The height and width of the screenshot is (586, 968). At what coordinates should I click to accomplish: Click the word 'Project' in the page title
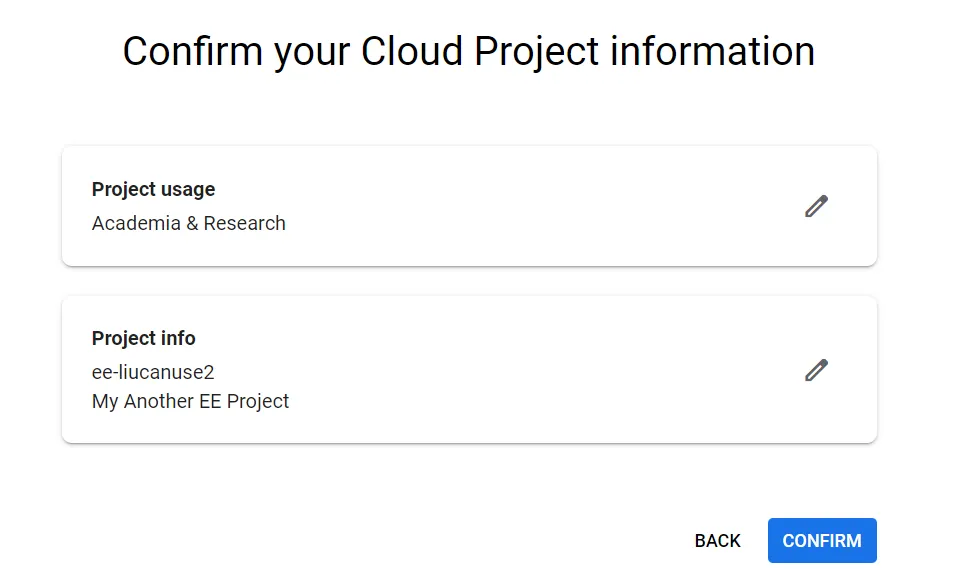click(535, 52)
